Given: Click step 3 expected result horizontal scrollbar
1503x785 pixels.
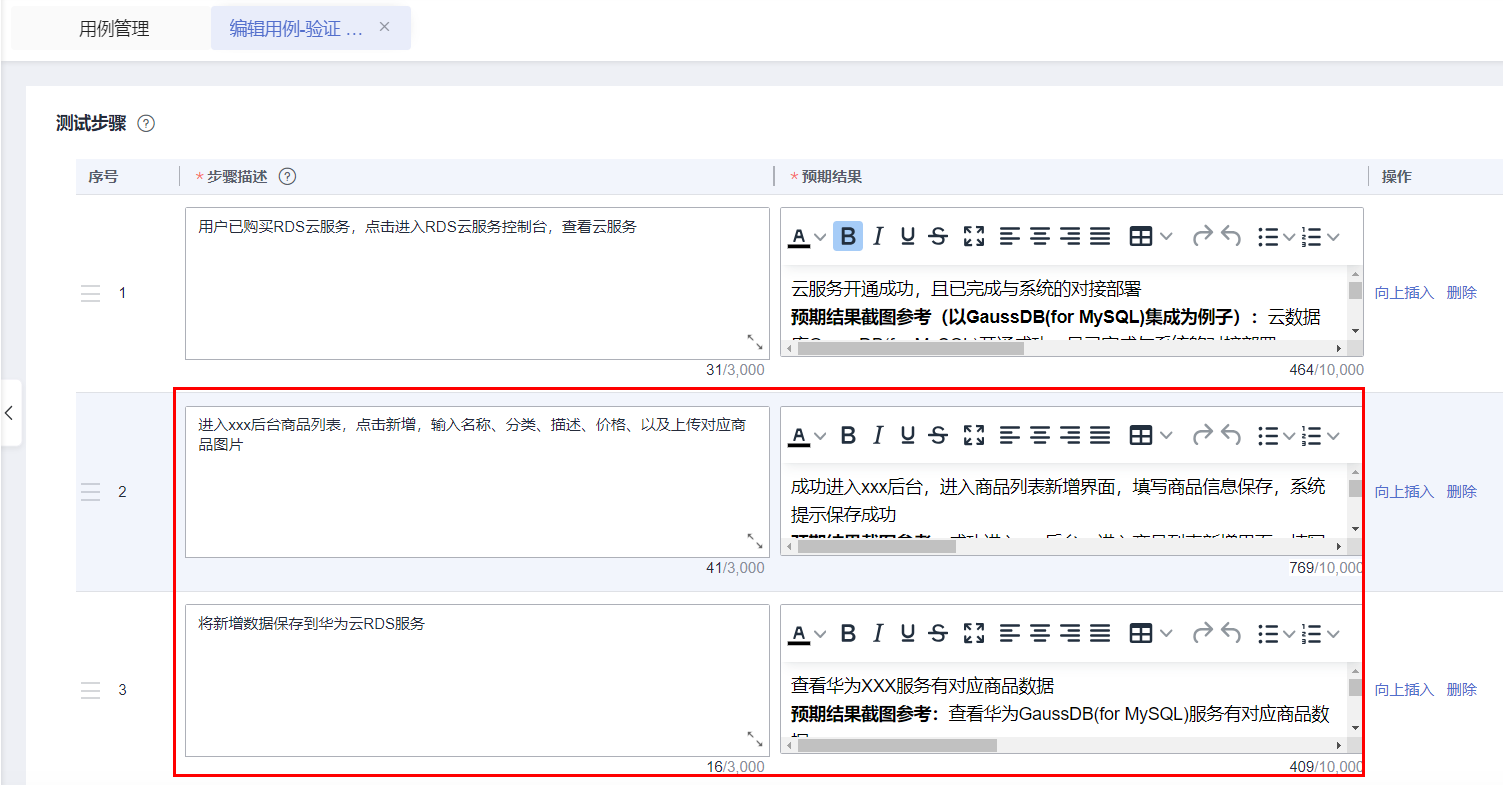Looking at the screenshot, I should pos(1064,745).
